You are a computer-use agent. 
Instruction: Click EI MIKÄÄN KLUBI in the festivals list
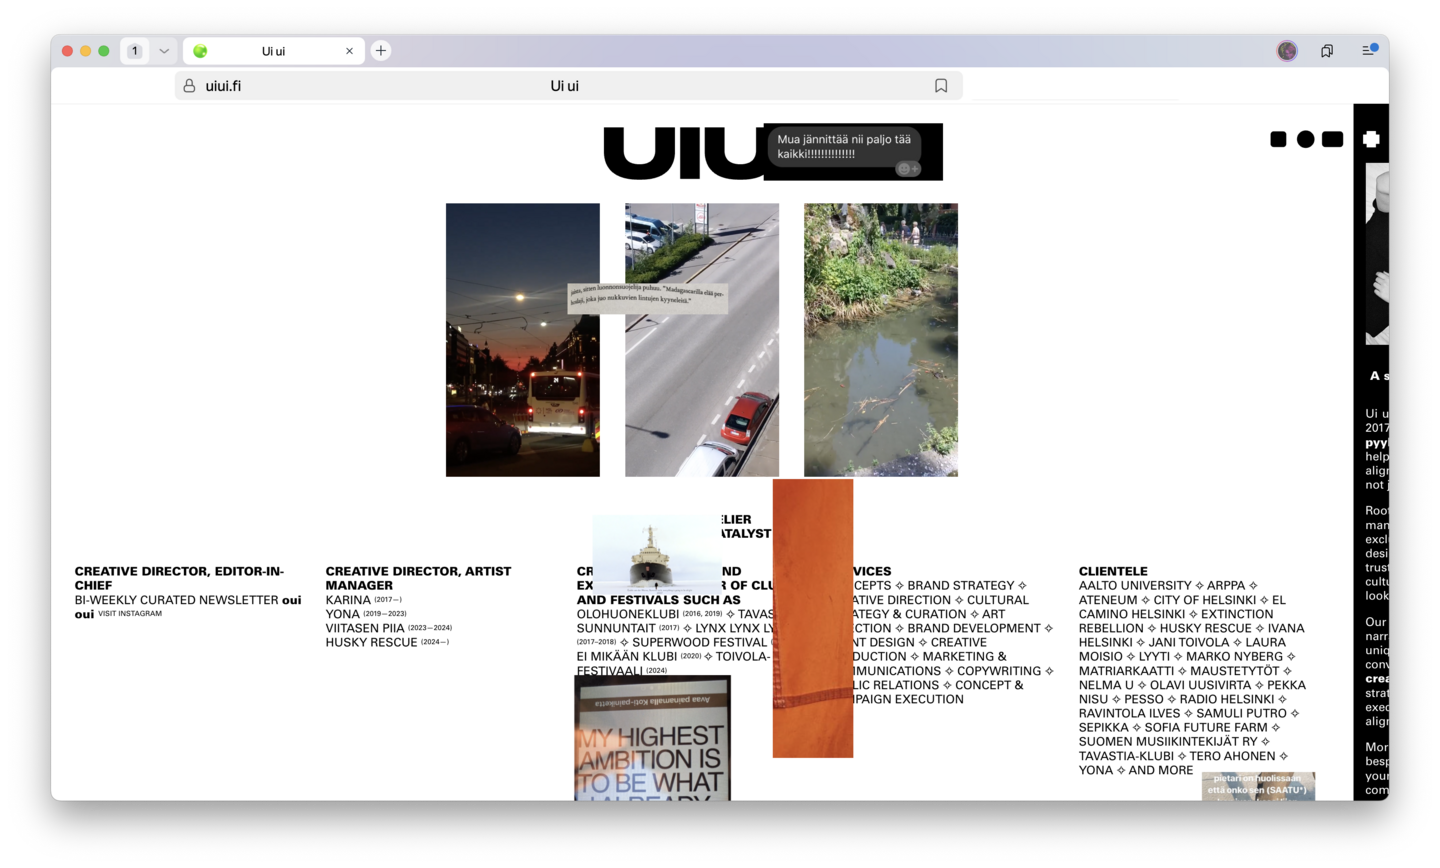pos(627,656)
